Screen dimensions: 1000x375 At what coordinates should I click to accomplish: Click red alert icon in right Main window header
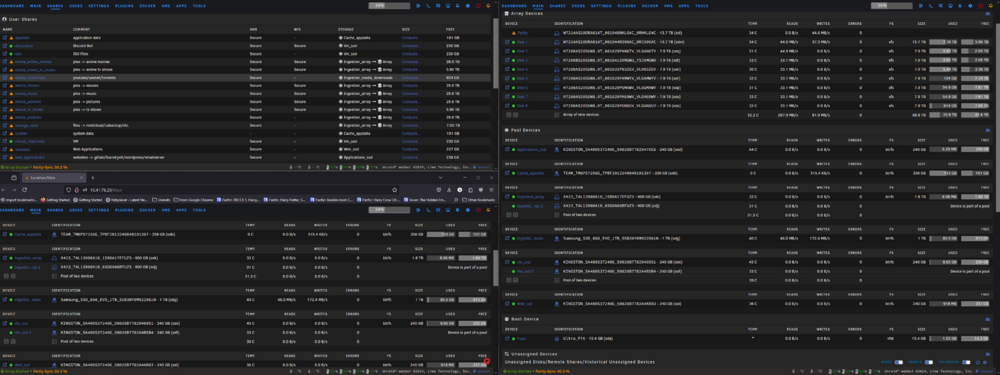click(979, 6)
